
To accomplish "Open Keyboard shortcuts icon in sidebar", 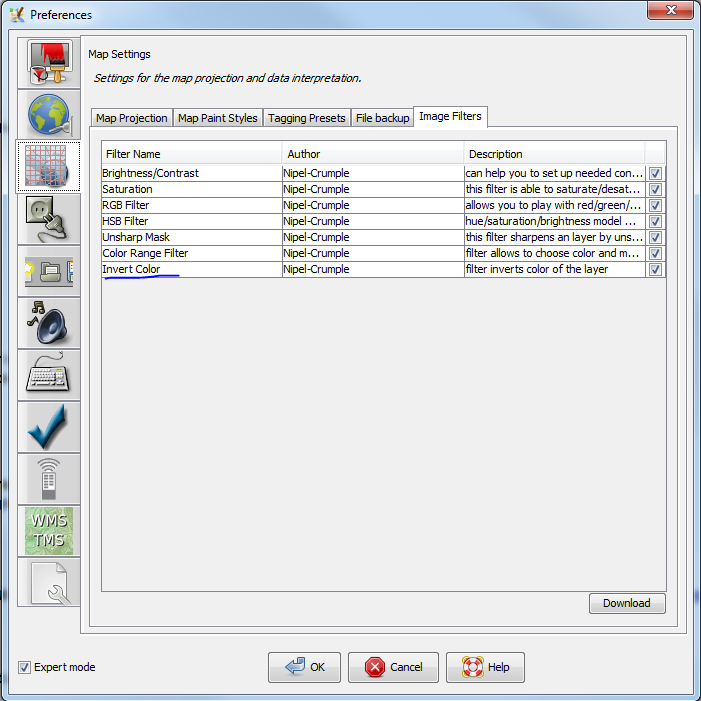I will point(49,374).
